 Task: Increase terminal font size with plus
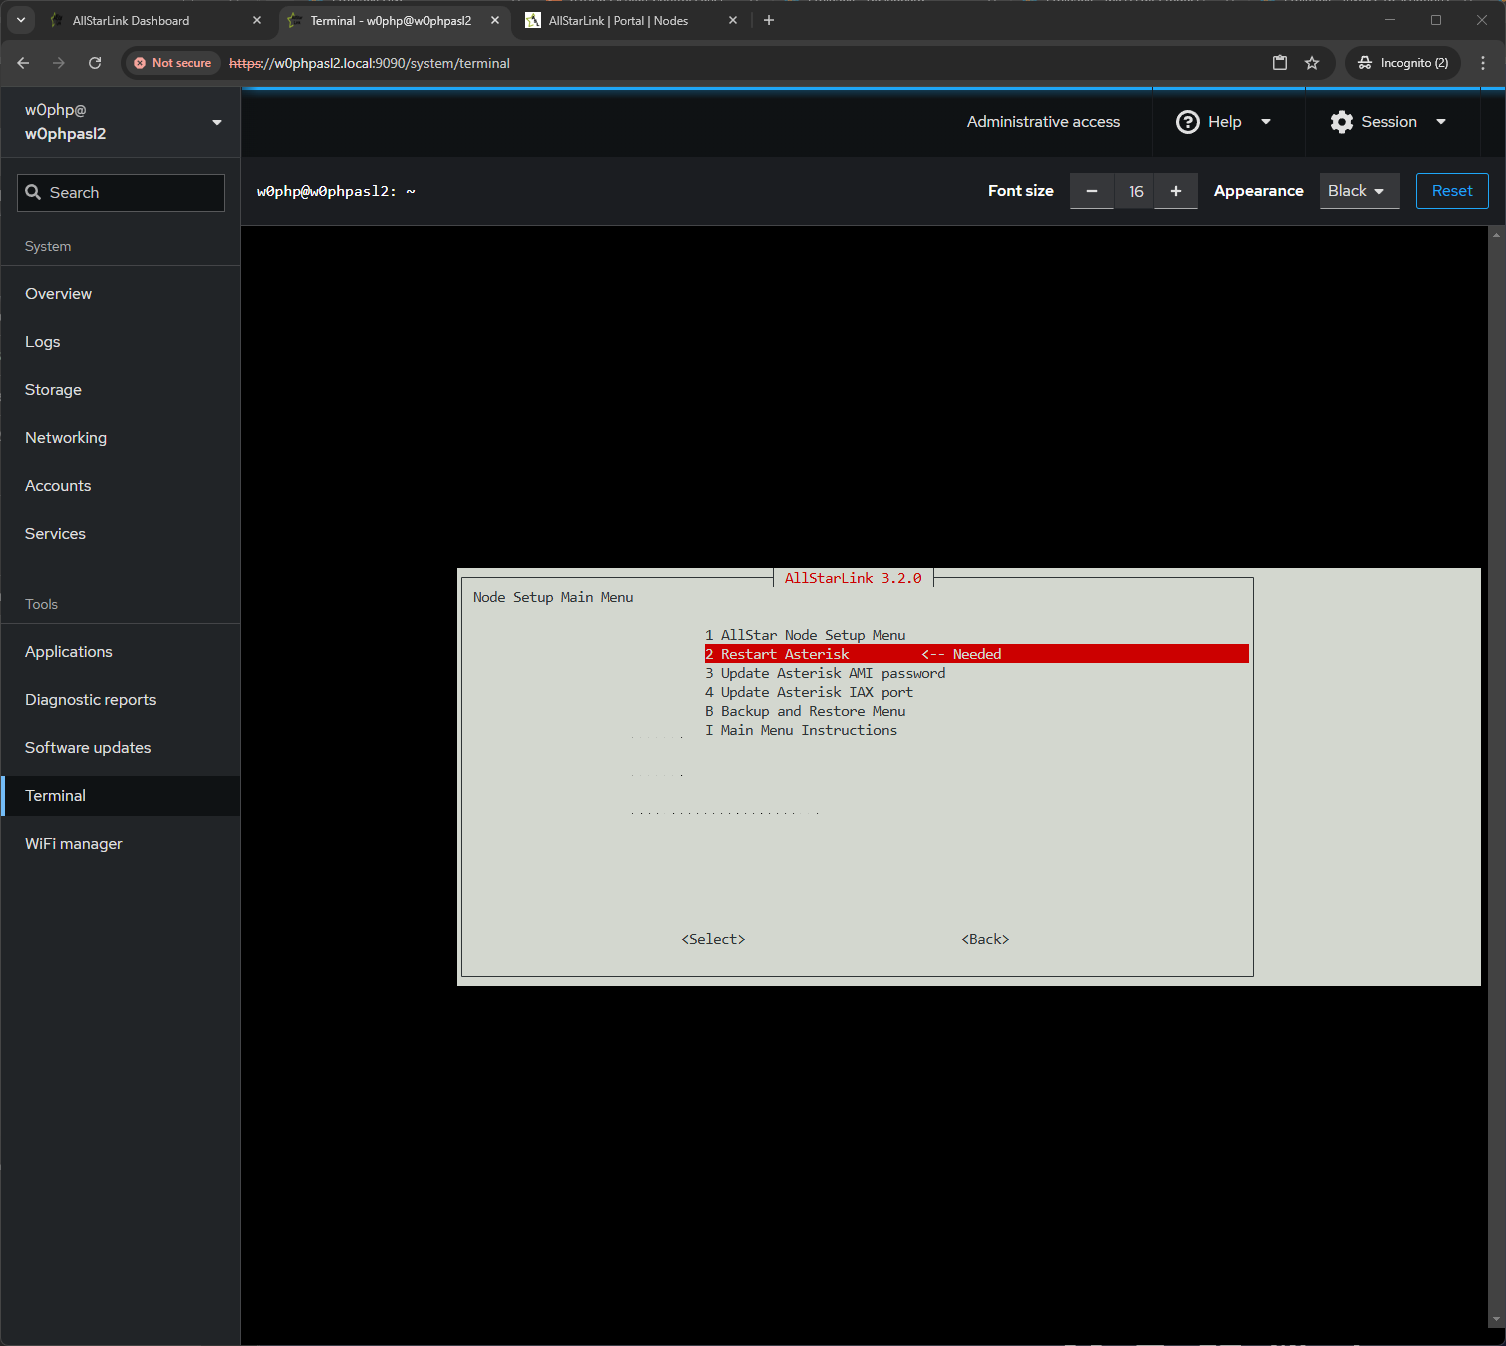click(1176, 191)
